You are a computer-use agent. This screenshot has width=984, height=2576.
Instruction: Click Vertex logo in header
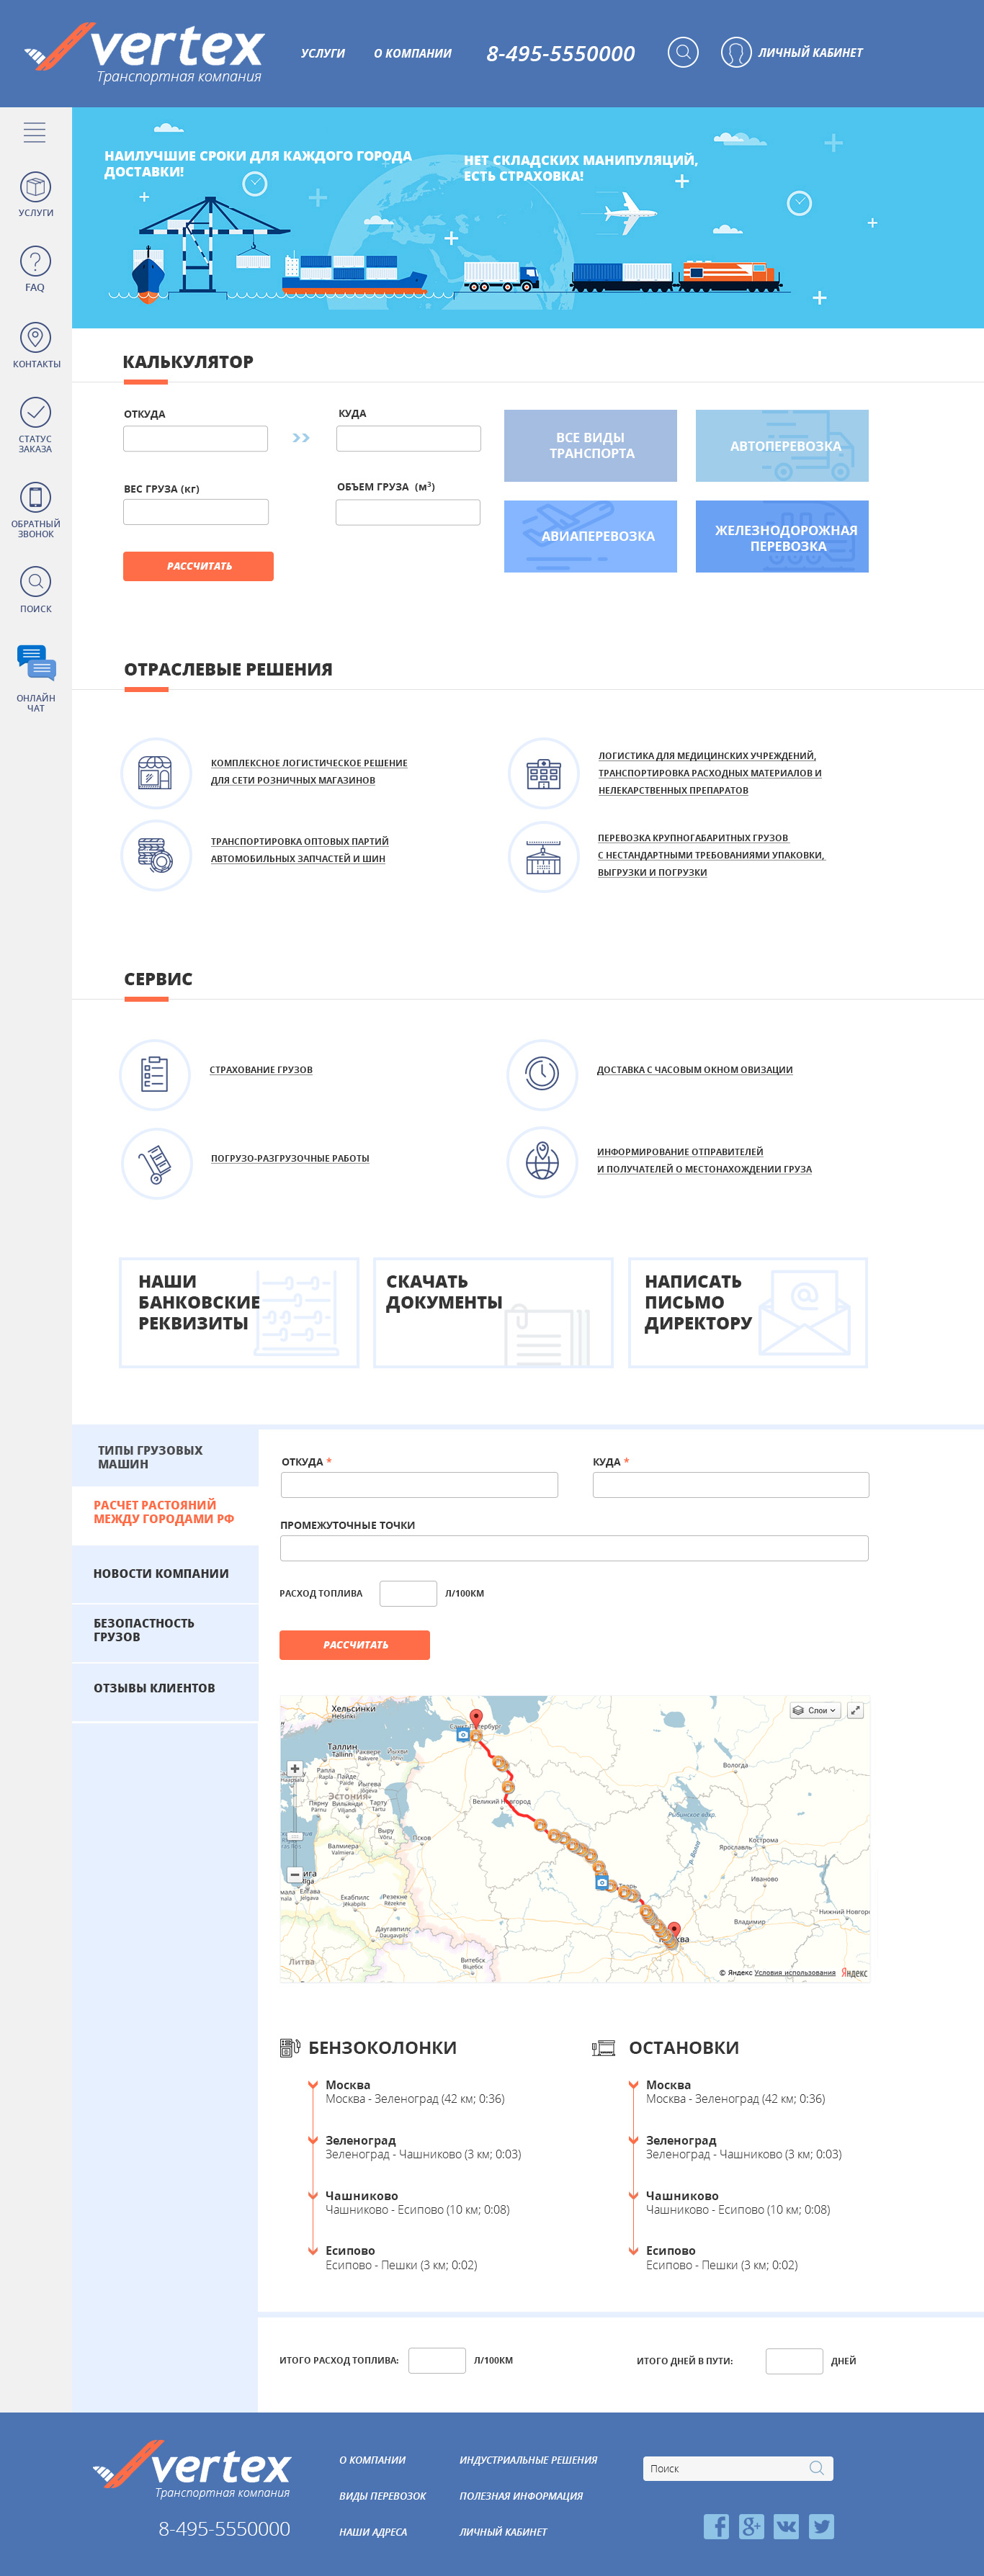[145, 53]
